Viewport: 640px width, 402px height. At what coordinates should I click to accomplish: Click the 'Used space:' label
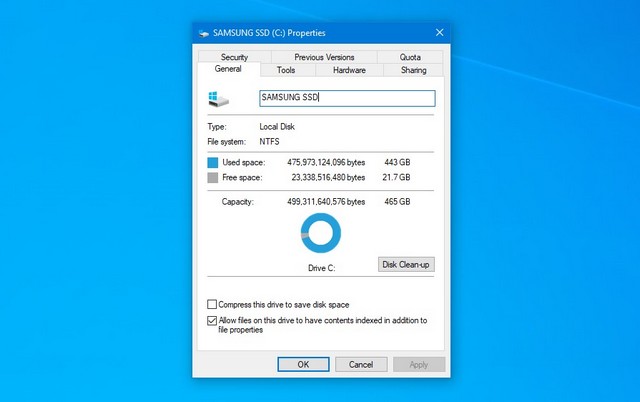[x=244, y=162]
